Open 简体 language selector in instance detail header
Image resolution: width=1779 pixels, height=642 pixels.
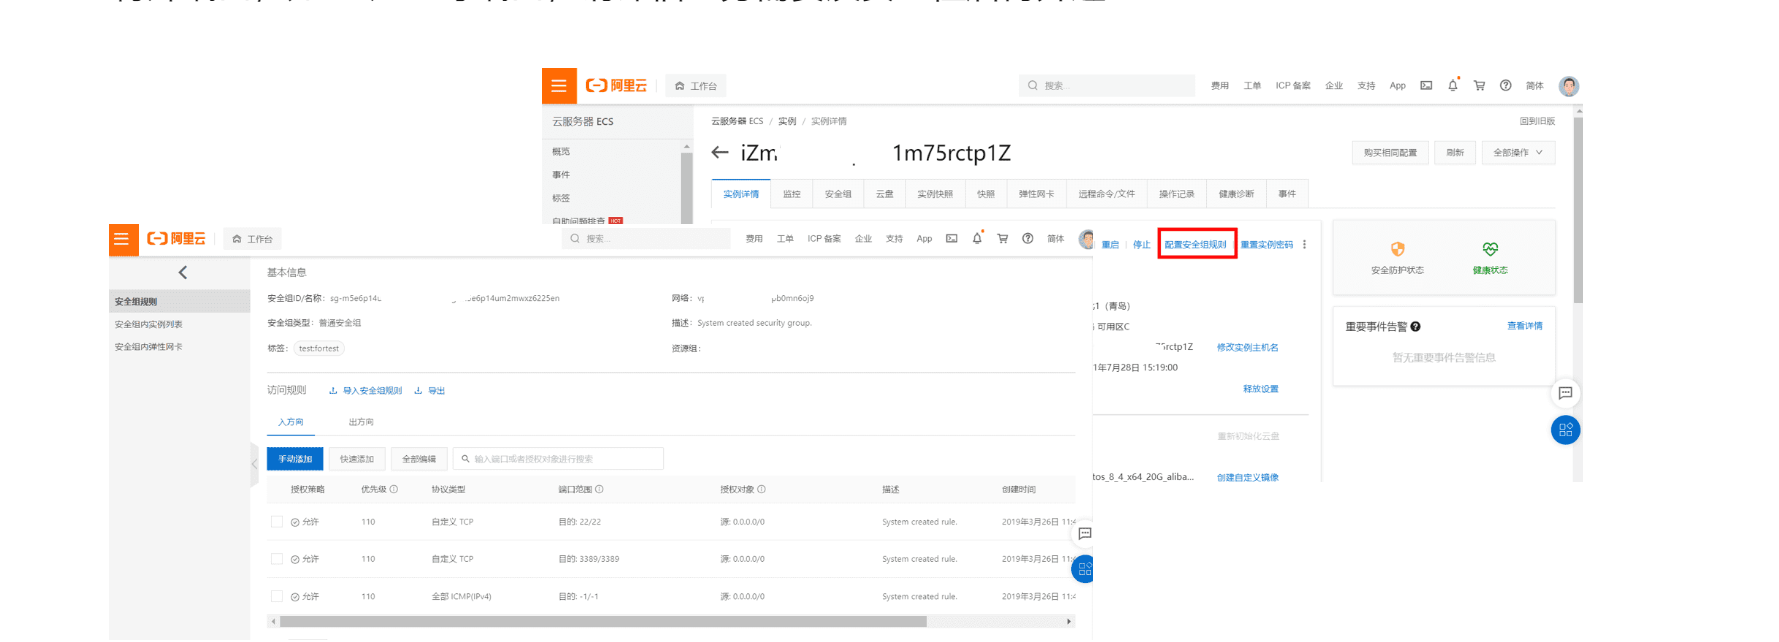pos(1535,86)
